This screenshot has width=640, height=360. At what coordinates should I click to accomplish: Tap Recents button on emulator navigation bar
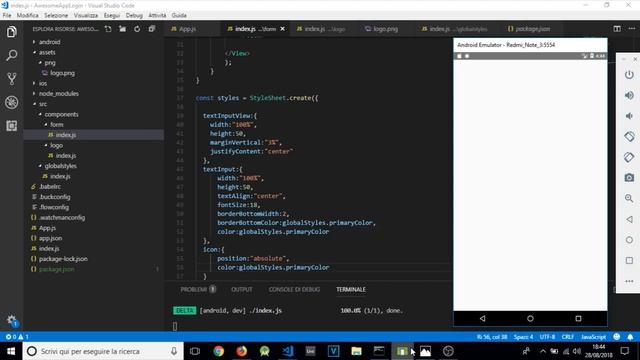pos(578,318)
